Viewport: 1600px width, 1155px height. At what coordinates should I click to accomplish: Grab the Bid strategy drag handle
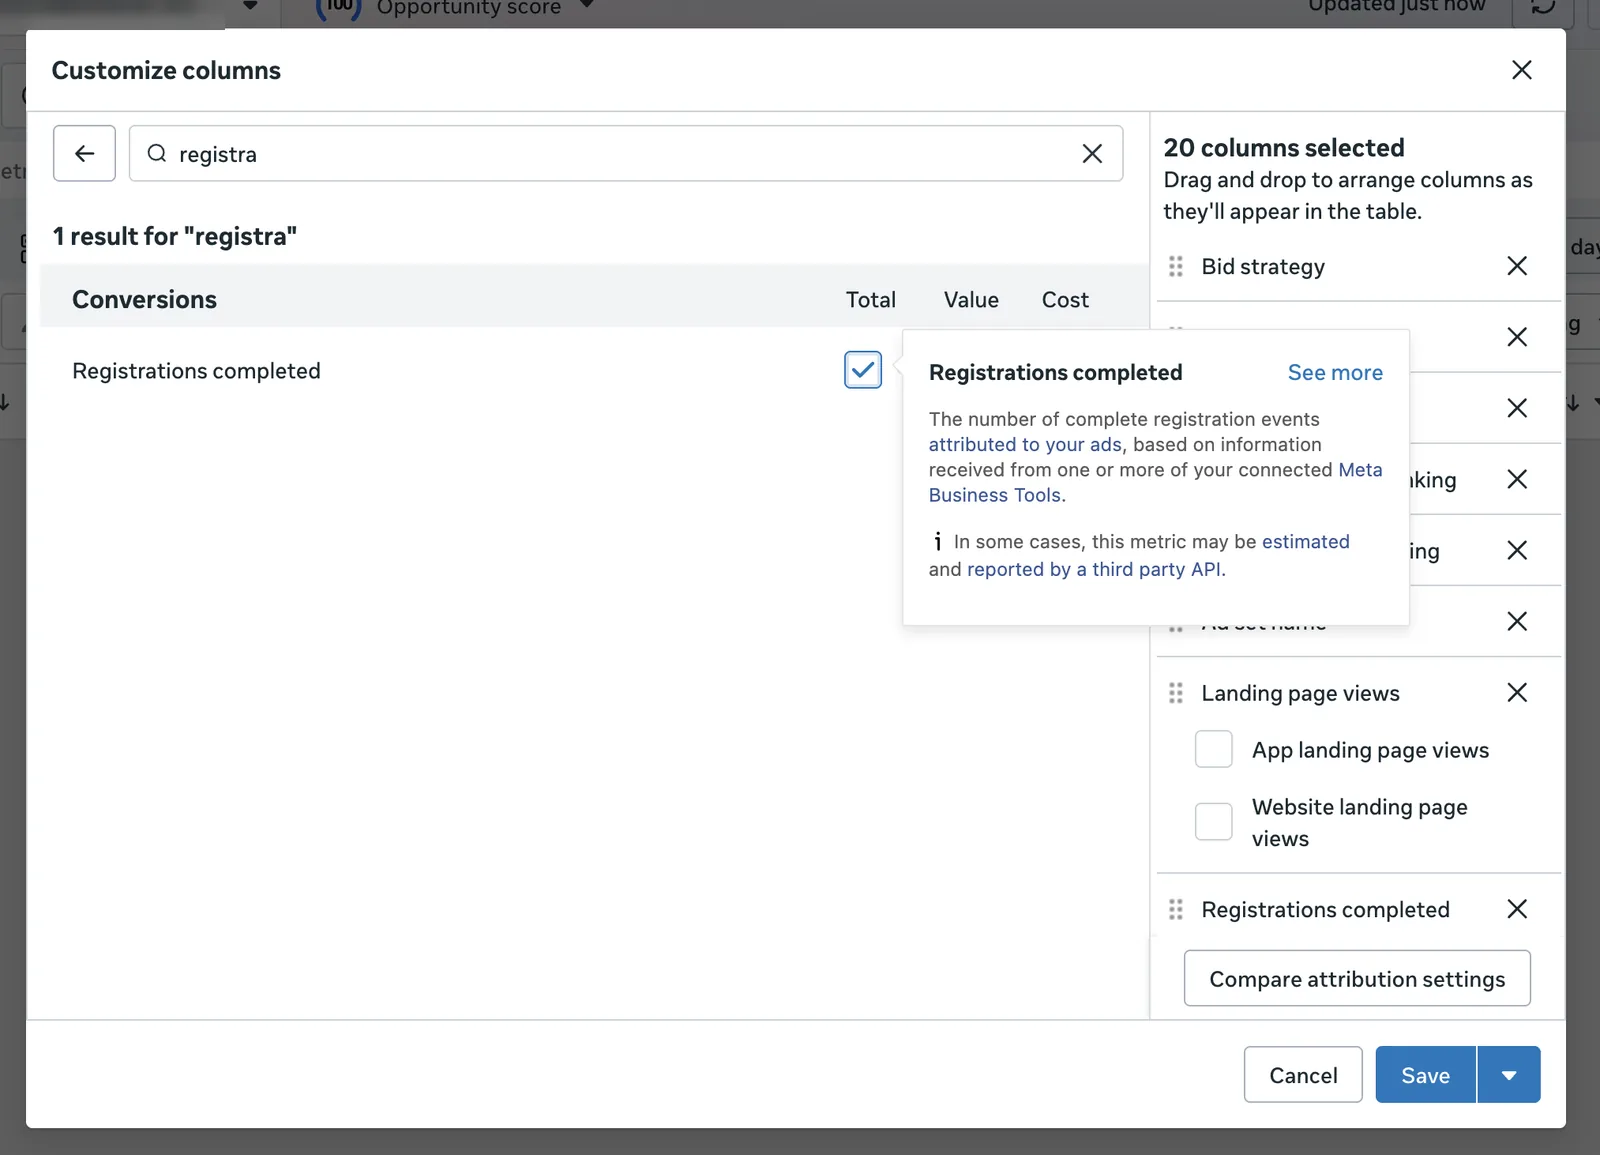click(1176, 266)
